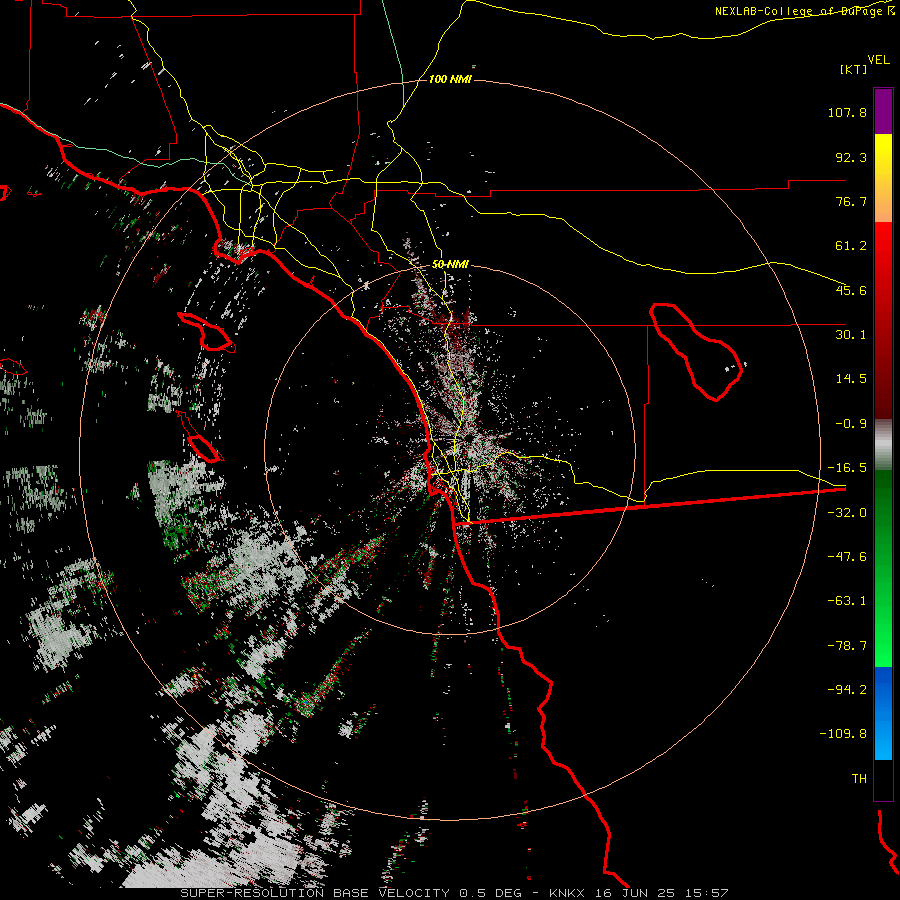Select the "VEL" legend title
900x900 pixels.
(x=878, y=60)
